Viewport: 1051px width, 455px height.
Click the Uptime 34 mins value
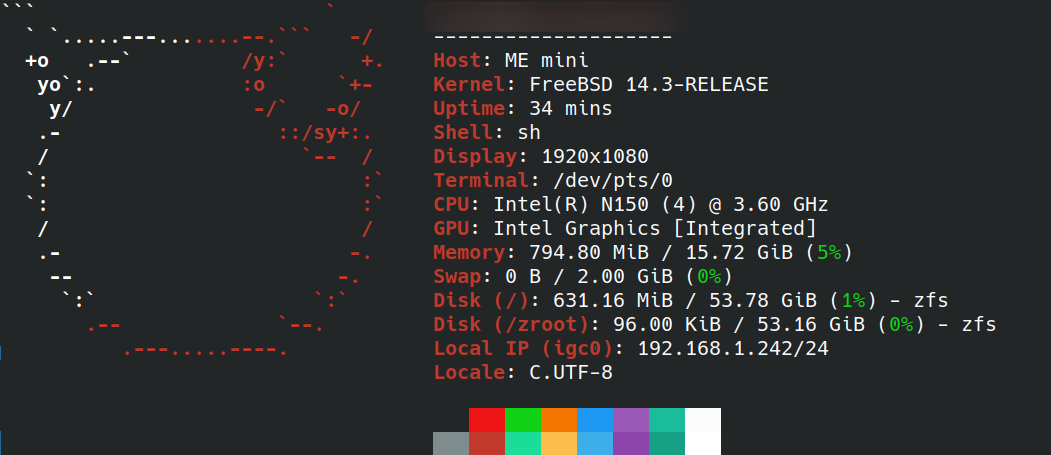click(x=571, y=108)
